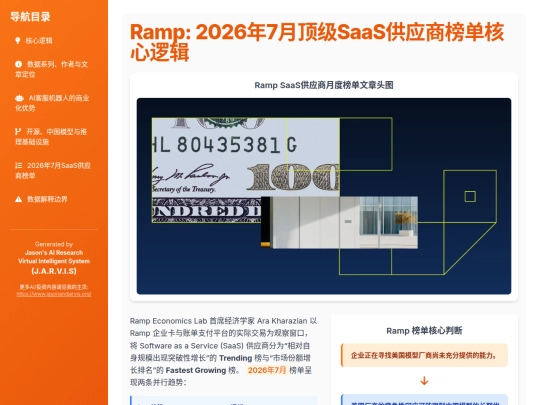Go to the 核心逻辑 navigation section
This screenshot has height=405, width=540.
pos(54,41)
